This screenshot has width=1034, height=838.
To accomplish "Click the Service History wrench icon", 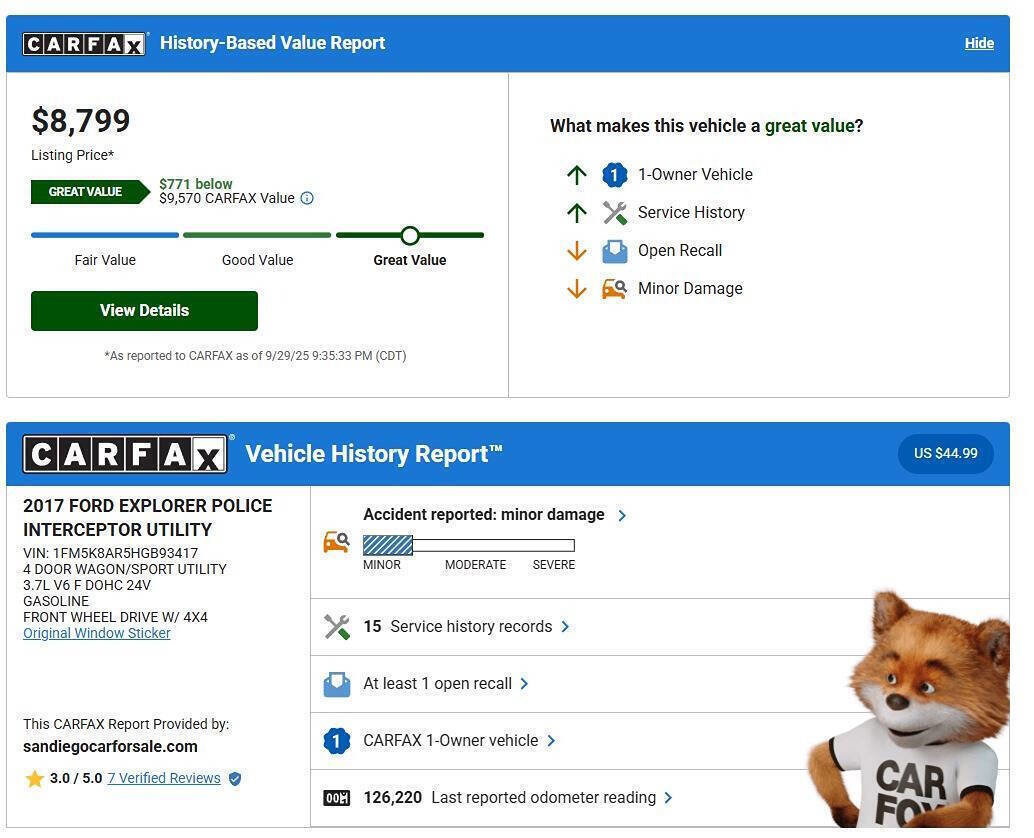I will click(614, 213).
